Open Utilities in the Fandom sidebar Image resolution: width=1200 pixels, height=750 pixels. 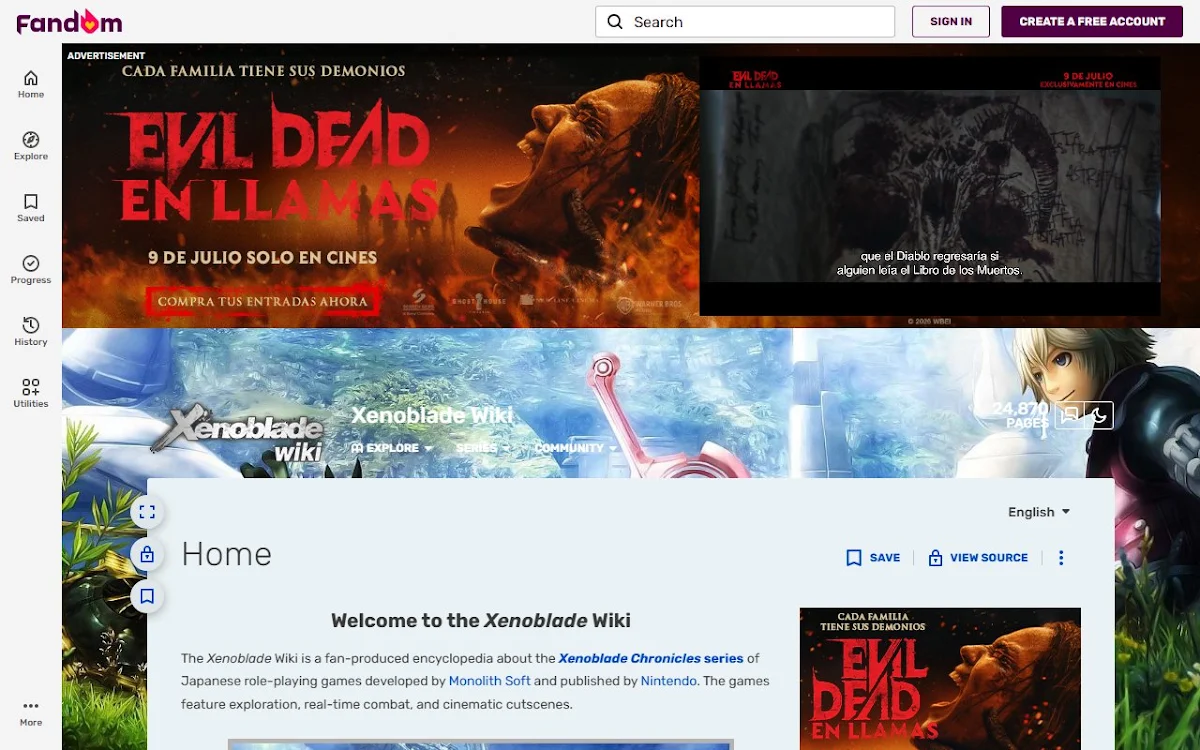coord(31,393)
